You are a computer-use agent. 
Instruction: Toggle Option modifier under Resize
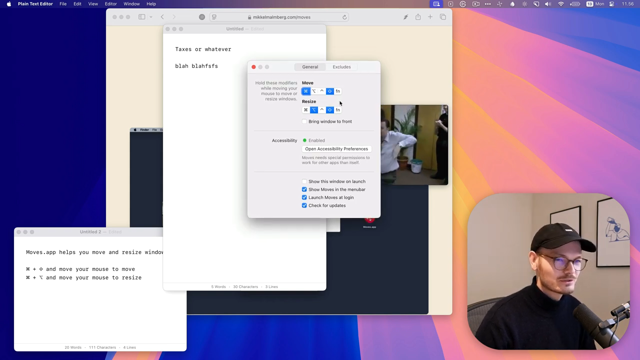[x=314, y=110]
